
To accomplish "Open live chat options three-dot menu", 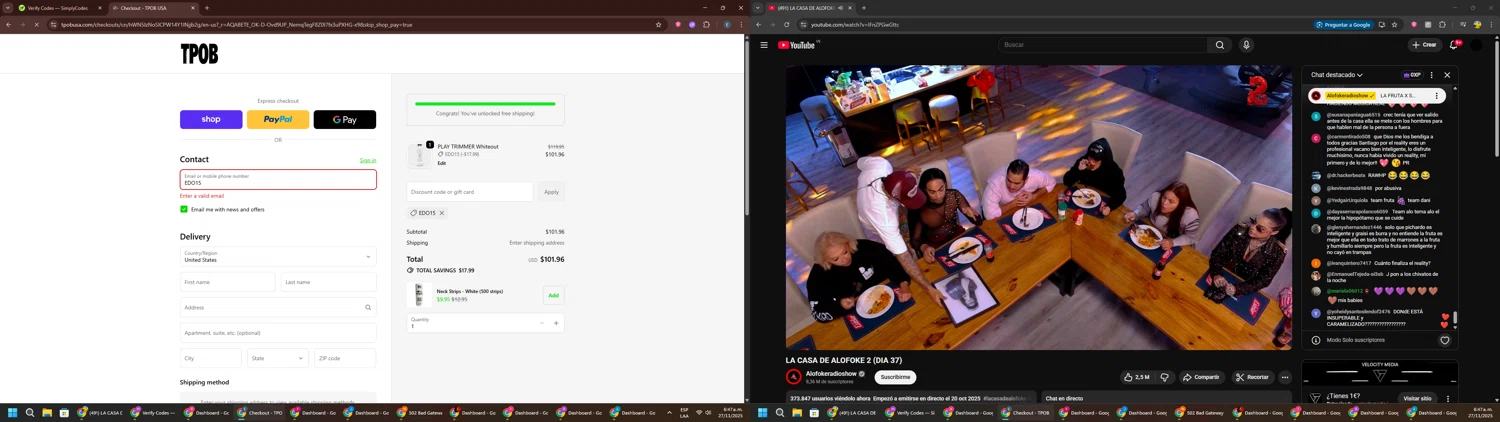I will (1431, 75).
